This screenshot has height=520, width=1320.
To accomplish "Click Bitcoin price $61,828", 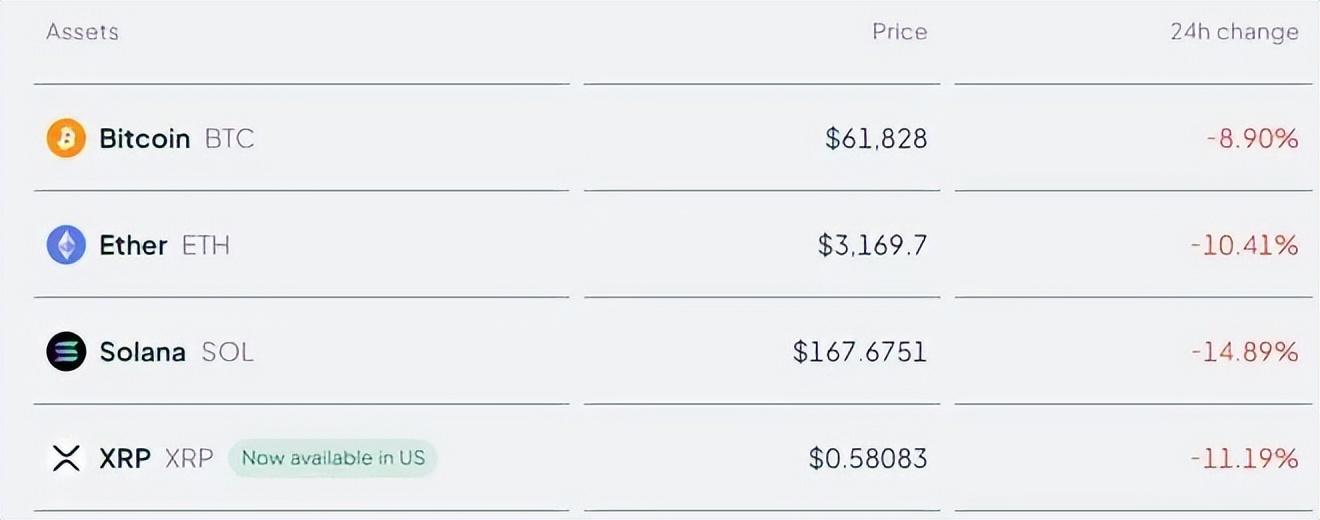I will 876,138.
